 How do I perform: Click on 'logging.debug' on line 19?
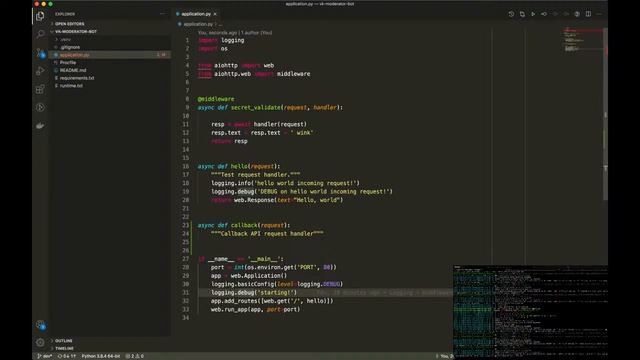[x=233, y=191]
